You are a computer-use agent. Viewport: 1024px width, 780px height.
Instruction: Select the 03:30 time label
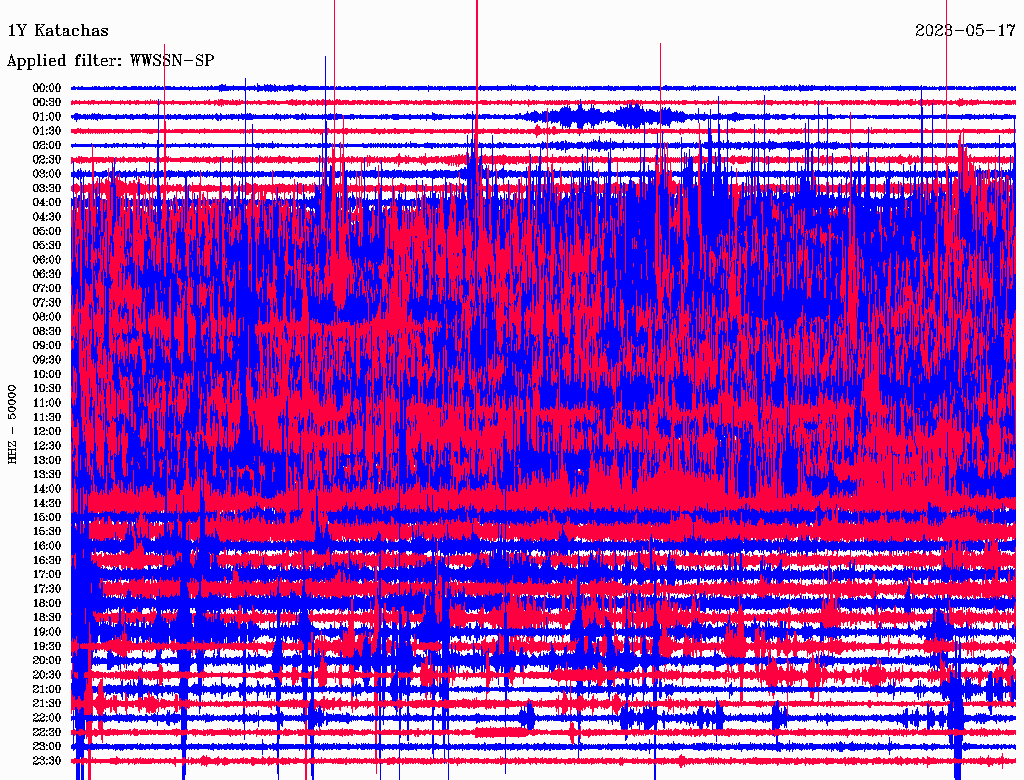point(47,188)
